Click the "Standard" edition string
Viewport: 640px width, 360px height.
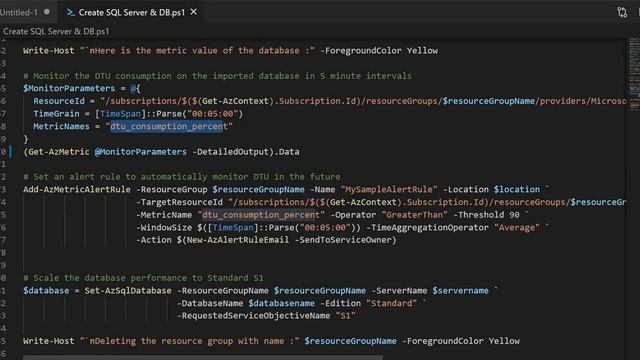[x=391, y=303]
